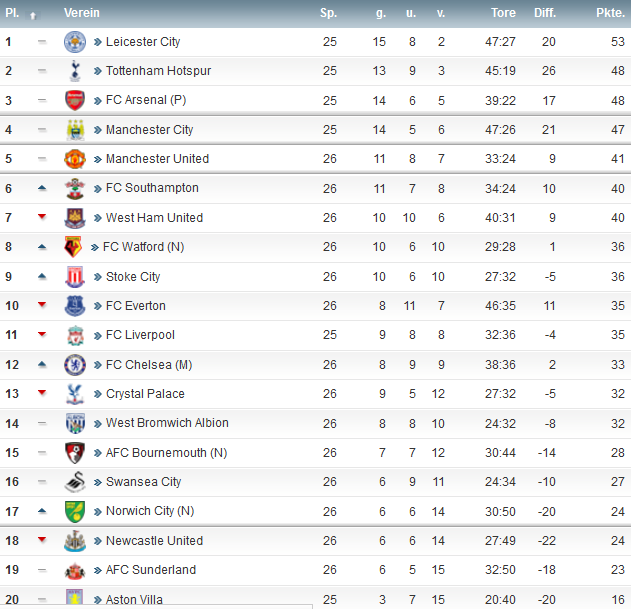This screenshot has width=631, height=609.
Task: Click the Swansea City swan crest
Action: [75, 482]
